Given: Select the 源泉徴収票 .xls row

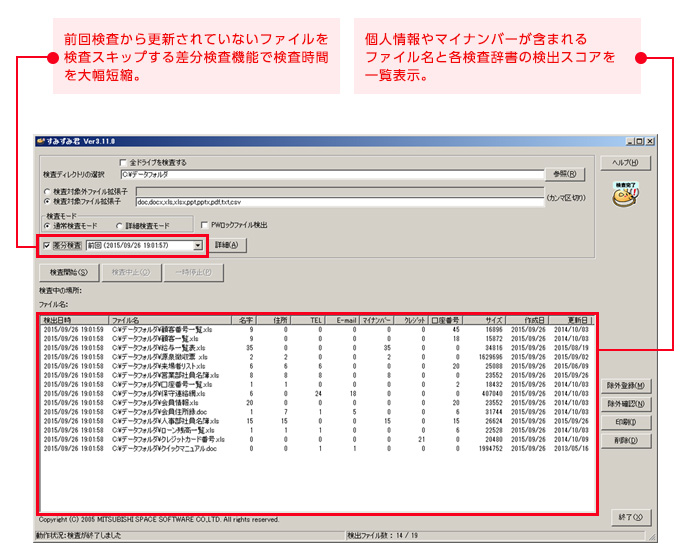Looking at the screenshot, I should pos(316,357).
